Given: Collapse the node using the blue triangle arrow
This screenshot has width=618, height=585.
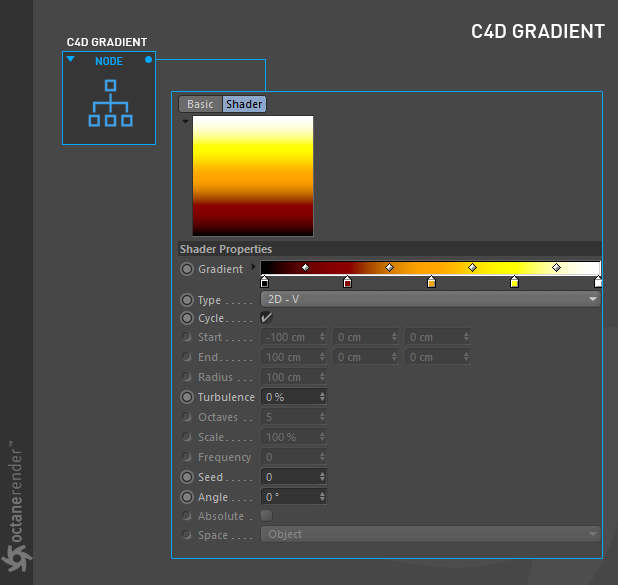Looking at the screenshot, I should point(71,59).
